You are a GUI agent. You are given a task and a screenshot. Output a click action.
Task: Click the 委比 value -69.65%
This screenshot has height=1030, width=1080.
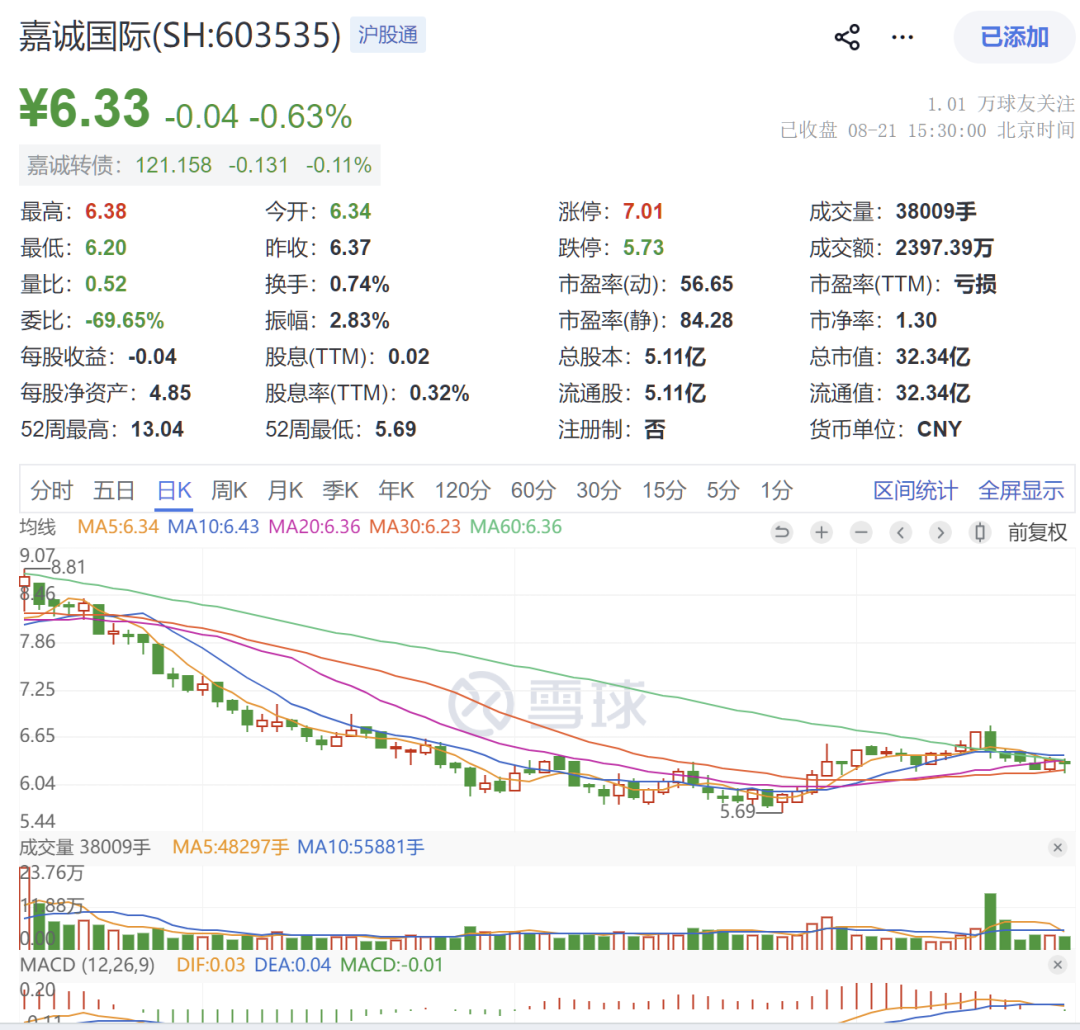click(x=125, y=320)
